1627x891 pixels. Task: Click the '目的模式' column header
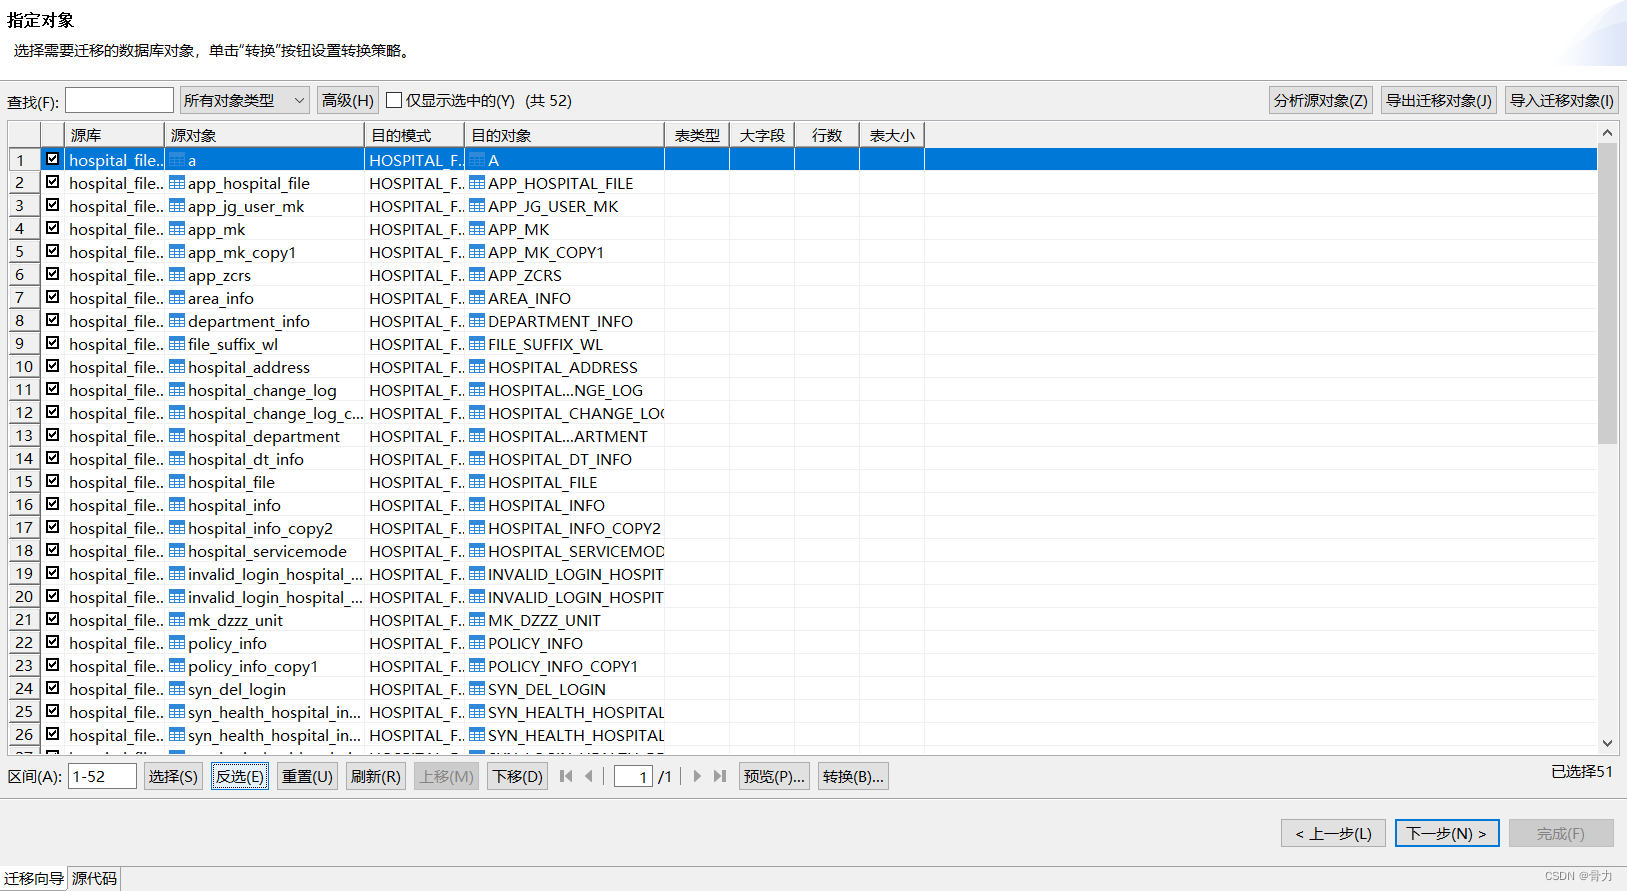(414, 135)
